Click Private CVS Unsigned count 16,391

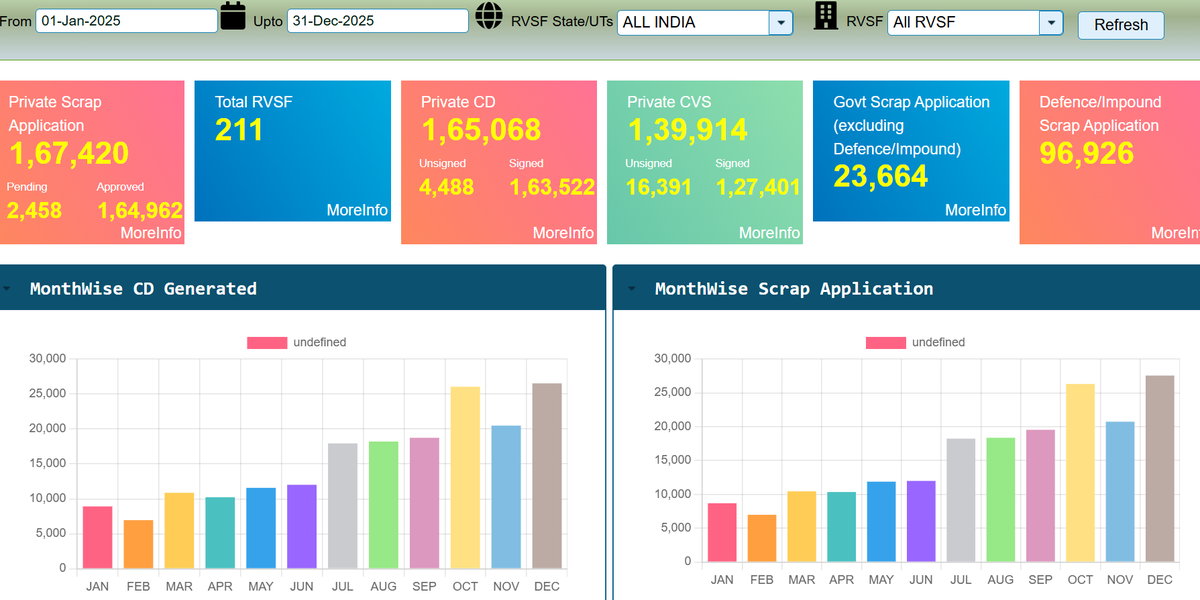point(658,187)
